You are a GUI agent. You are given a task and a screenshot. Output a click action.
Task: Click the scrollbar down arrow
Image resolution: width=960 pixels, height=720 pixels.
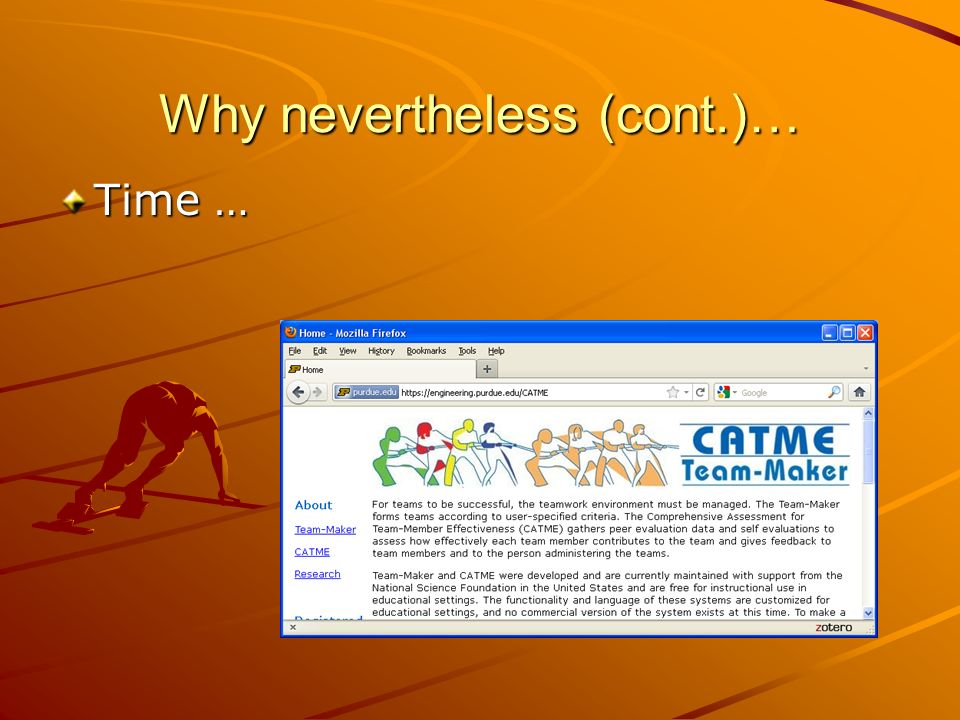click(x=868, y=612)
